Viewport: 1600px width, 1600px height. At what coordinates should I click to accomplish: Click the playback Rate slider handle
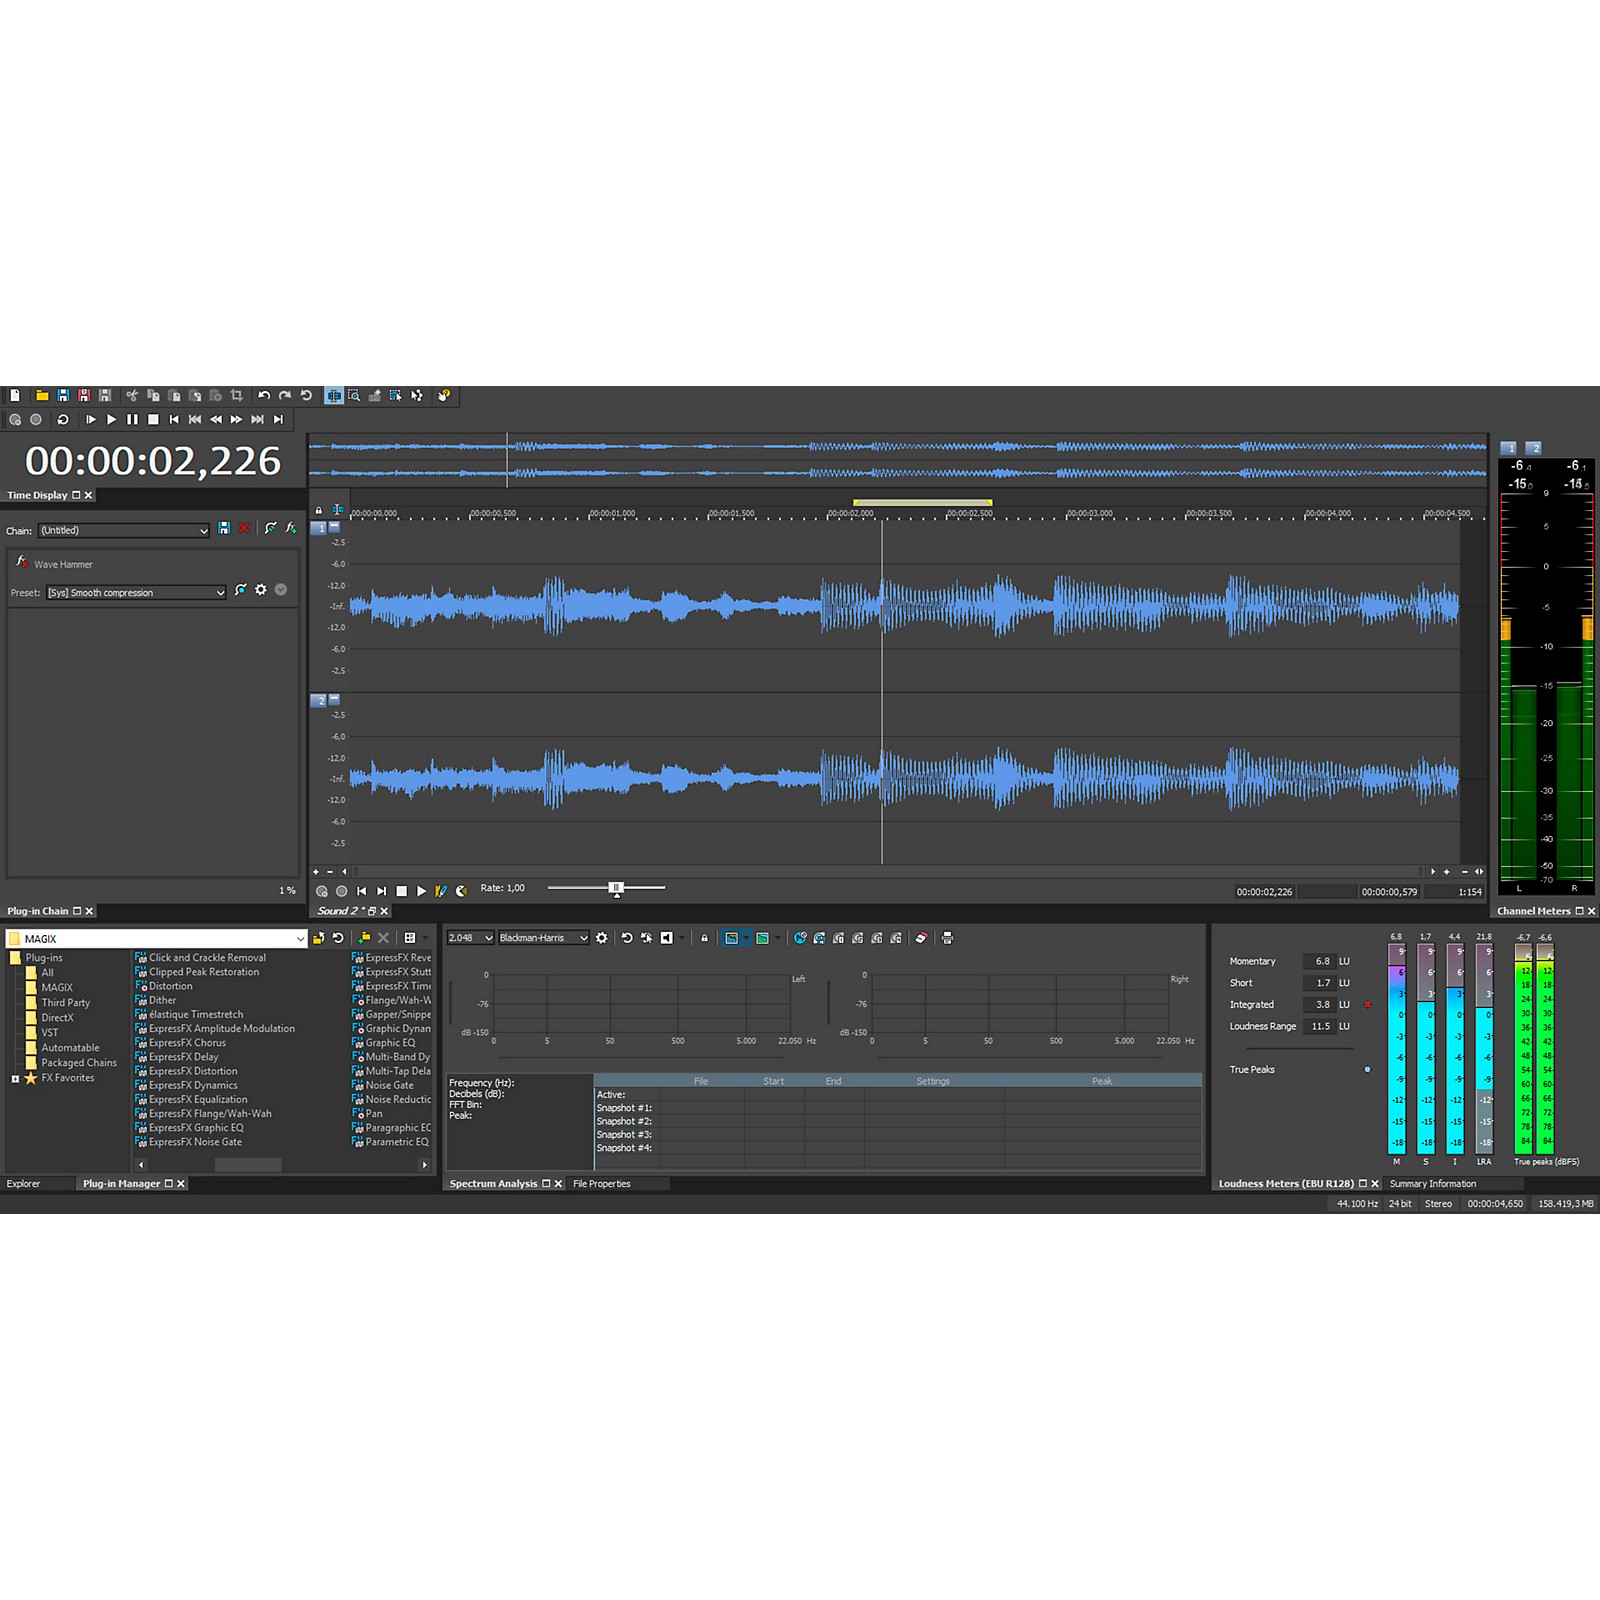(x=616, y=888)
